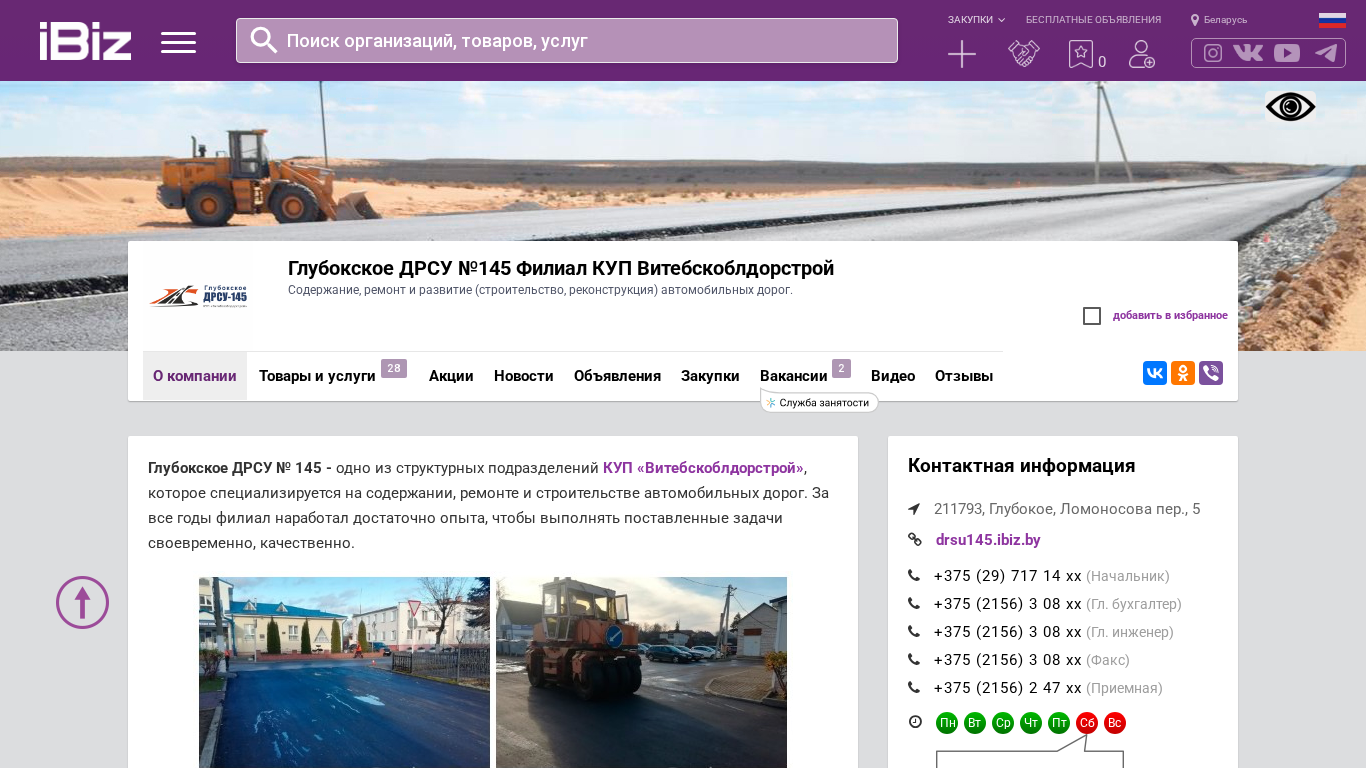Open the hamburger navigation menu
The width and height of the screenshot is (1366, 768).
click(178, 42)
